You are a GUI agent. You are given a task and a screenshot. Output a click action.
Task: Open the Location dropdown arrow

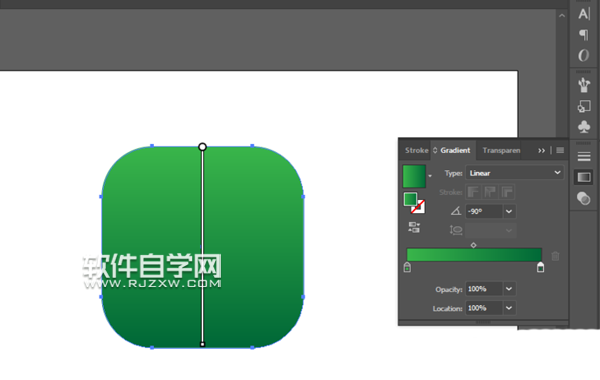(509, 308)
